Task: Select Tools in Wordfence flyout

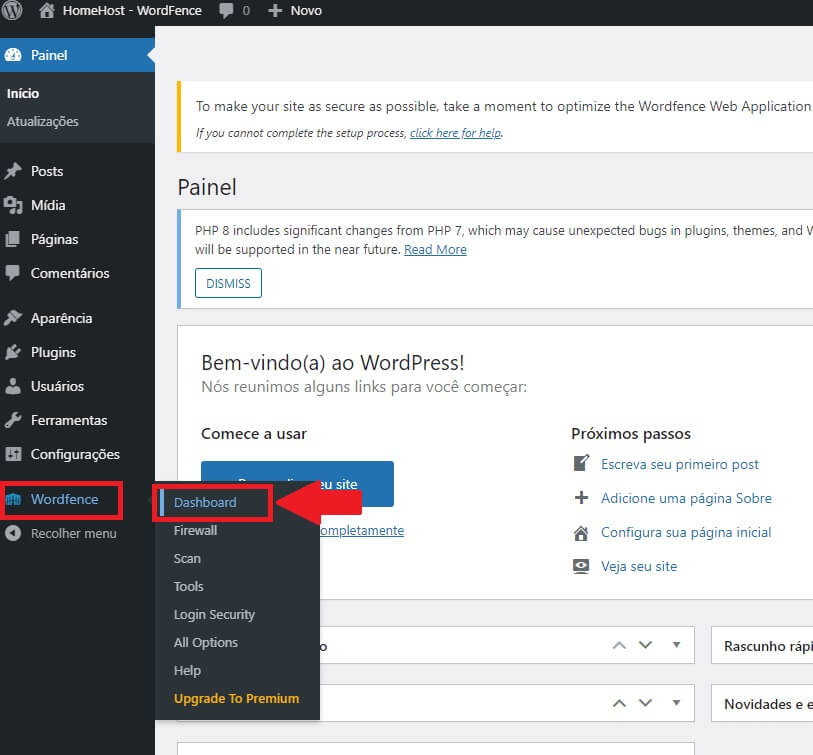Action: [189, 586]
